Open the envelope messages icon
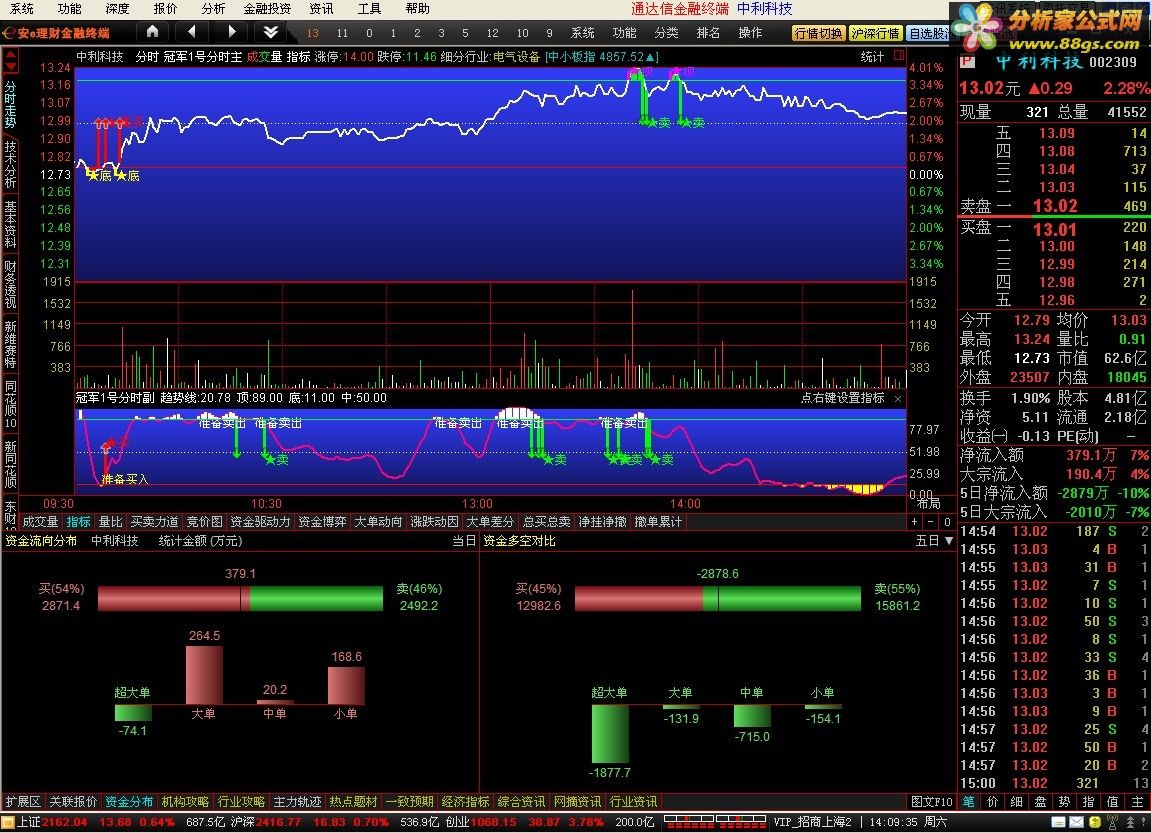Screen dimensions: 1151x833 (1075, 823)
